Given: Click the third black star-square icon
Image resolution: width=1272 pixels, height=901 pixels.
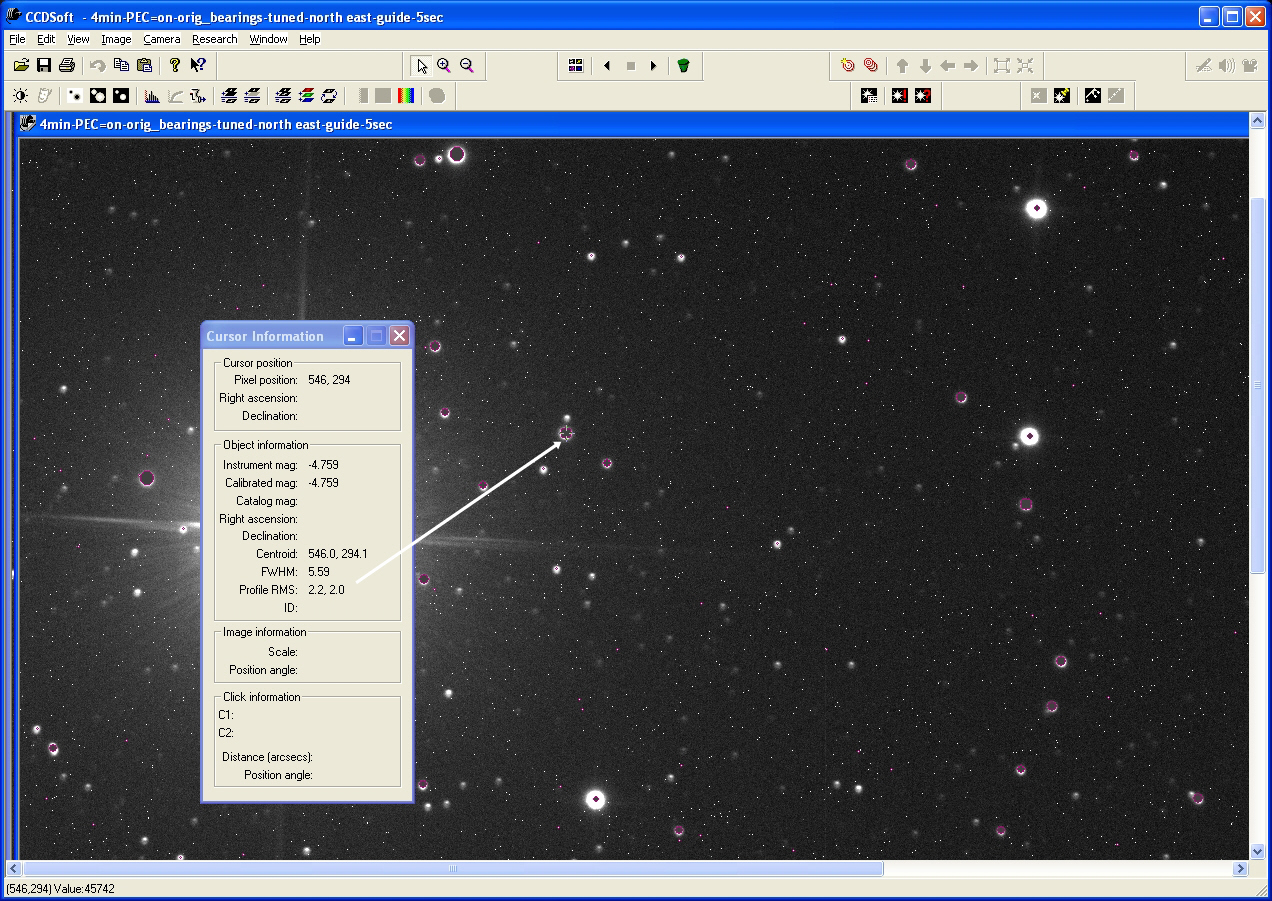Looking at the screenshot, I should coord(121,96).
